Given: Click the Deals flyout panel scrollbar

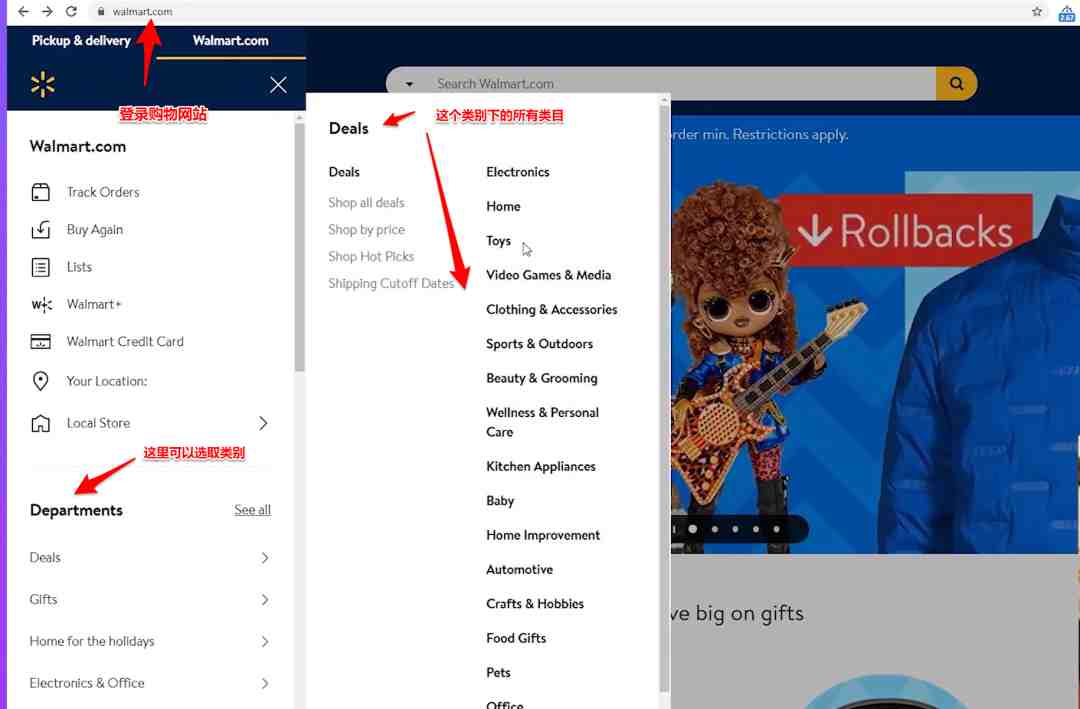Looking at the screenshot, I should click(x=664, y=398).
